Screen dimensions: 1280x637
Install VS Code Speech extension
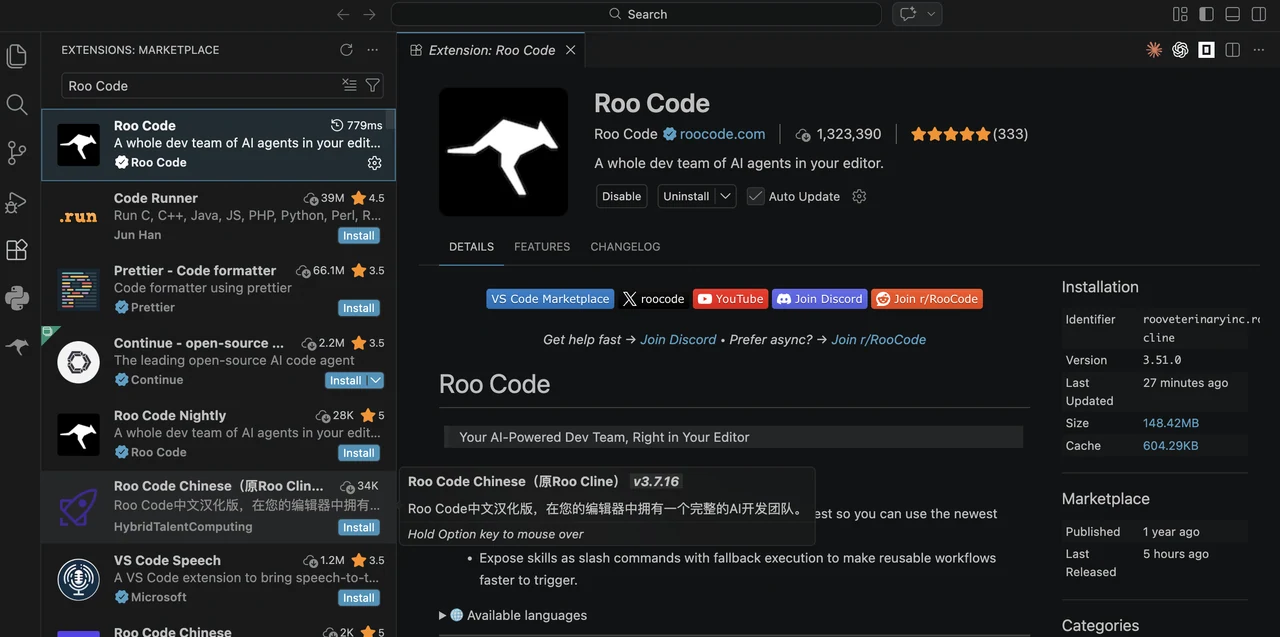359,598
